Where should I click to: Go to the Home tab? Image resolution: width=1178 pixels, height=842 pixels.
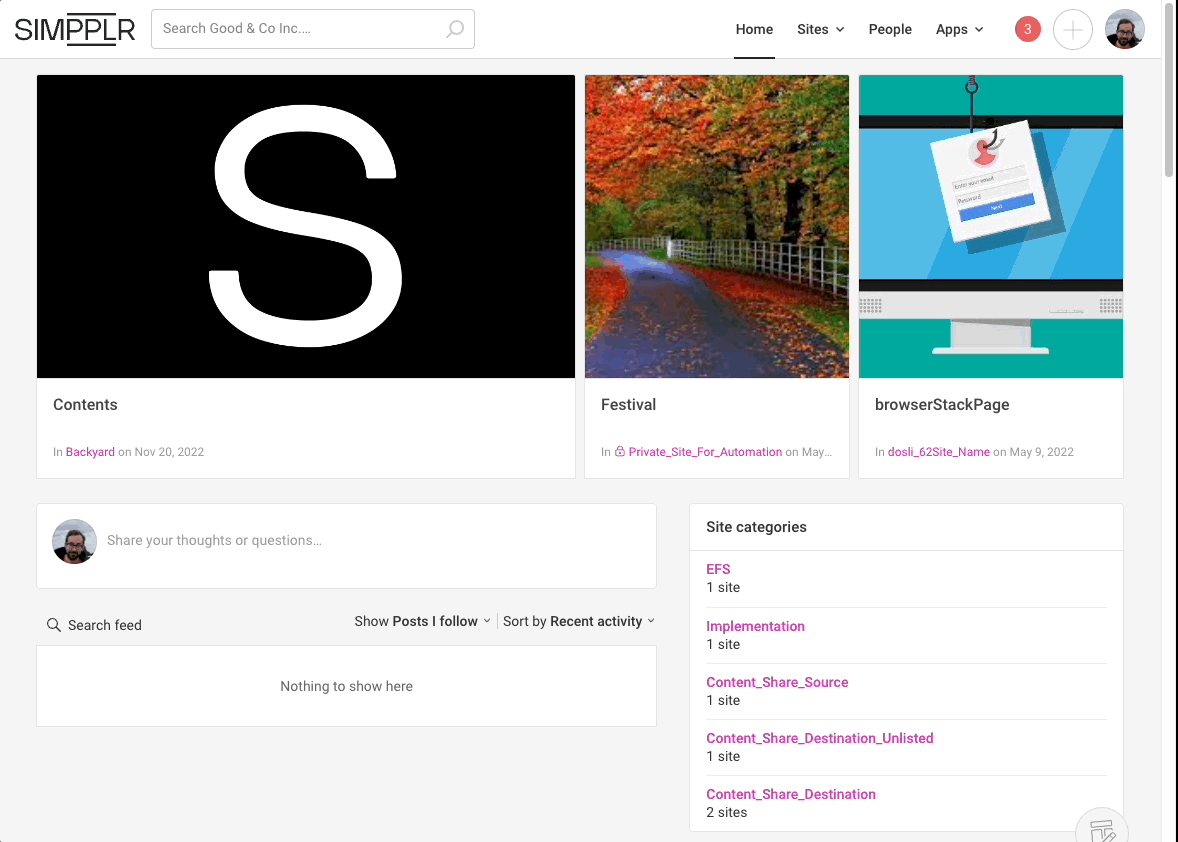point(754,29)
